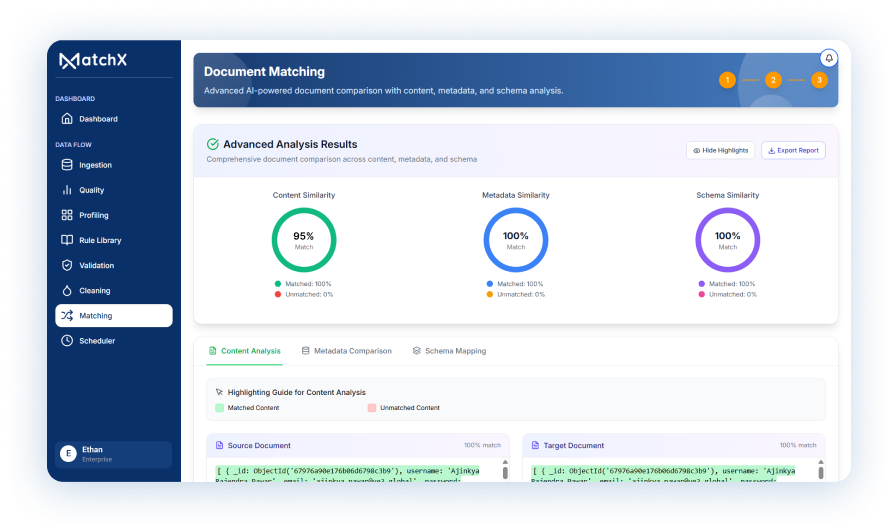Click the red Unmatched: 0% legend under Content Similarity
Screen dimensions: 894x532
pyautogui.click(x=304, y=294)
